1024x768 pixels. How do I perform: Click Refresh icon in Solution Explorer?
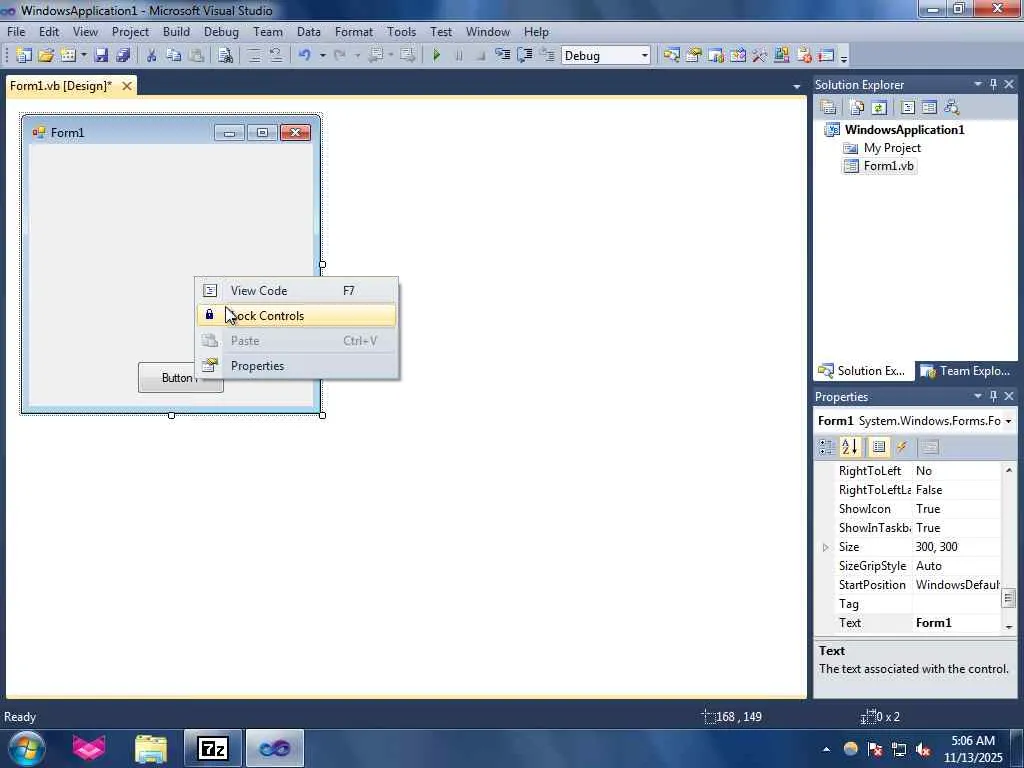pos(879,107)
